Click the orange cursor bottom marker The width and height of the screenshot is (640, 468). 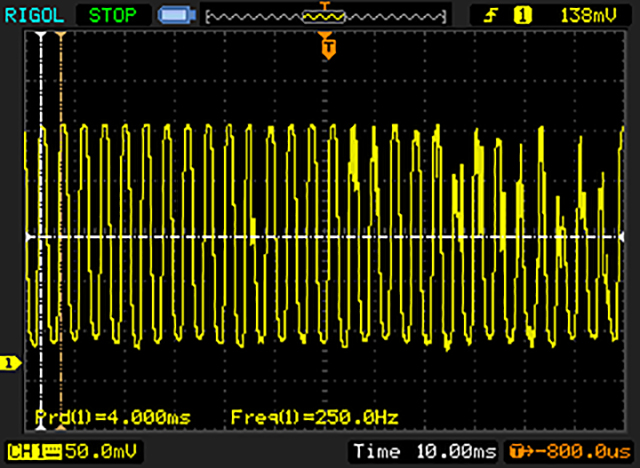tap(61, 428)
